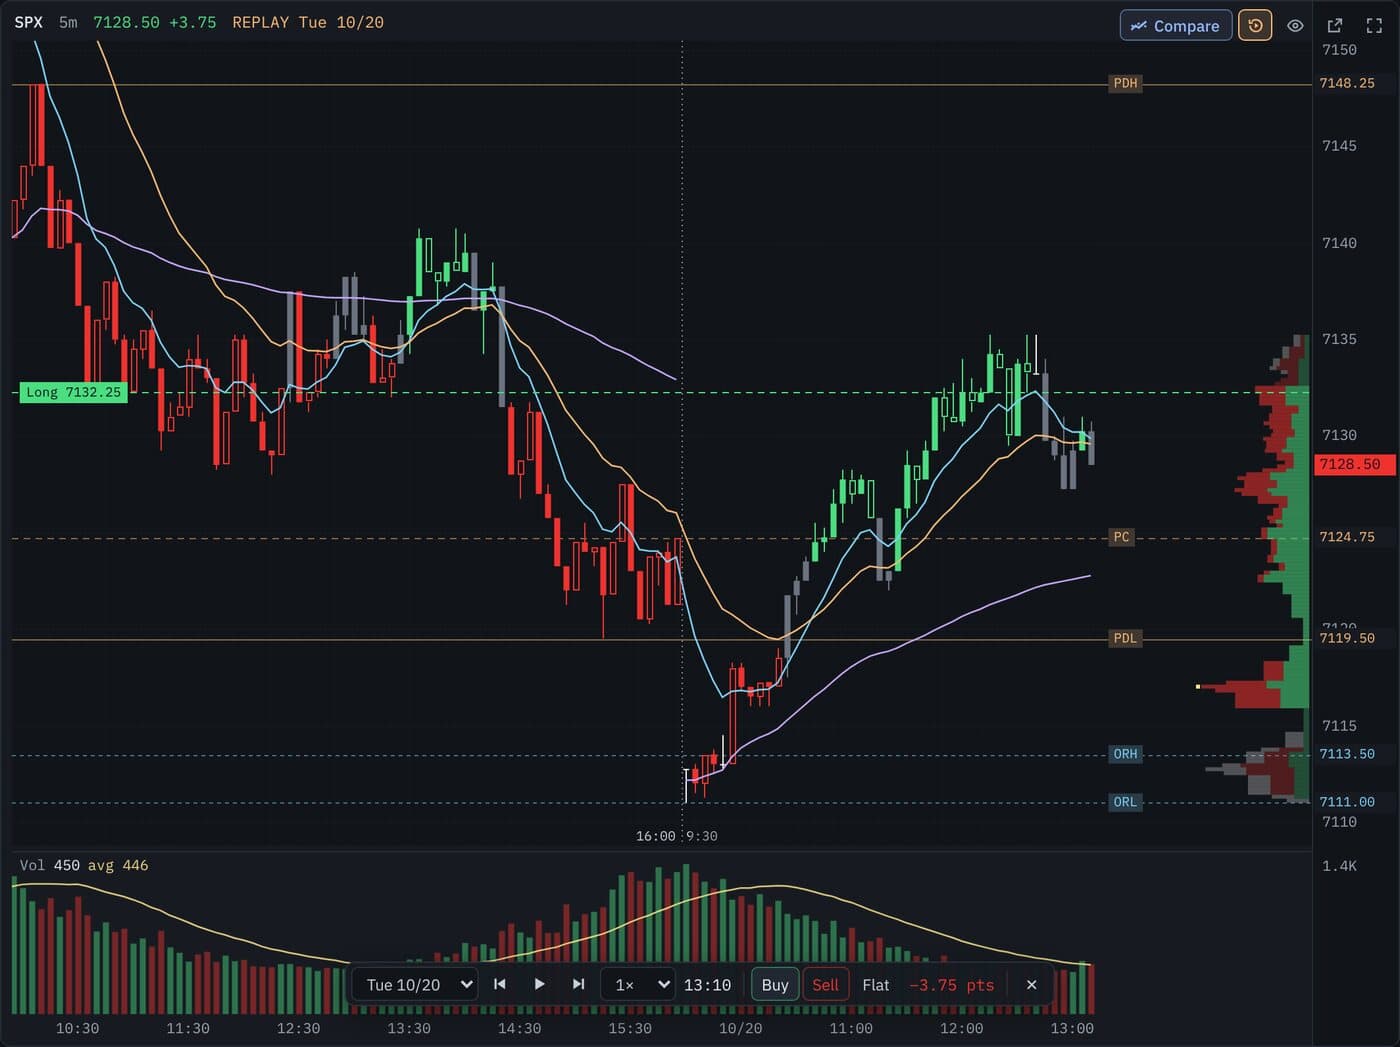The height and width of the screenshot is (1047, 1400).
Task: Click the PC level label
Action: 1121,537
